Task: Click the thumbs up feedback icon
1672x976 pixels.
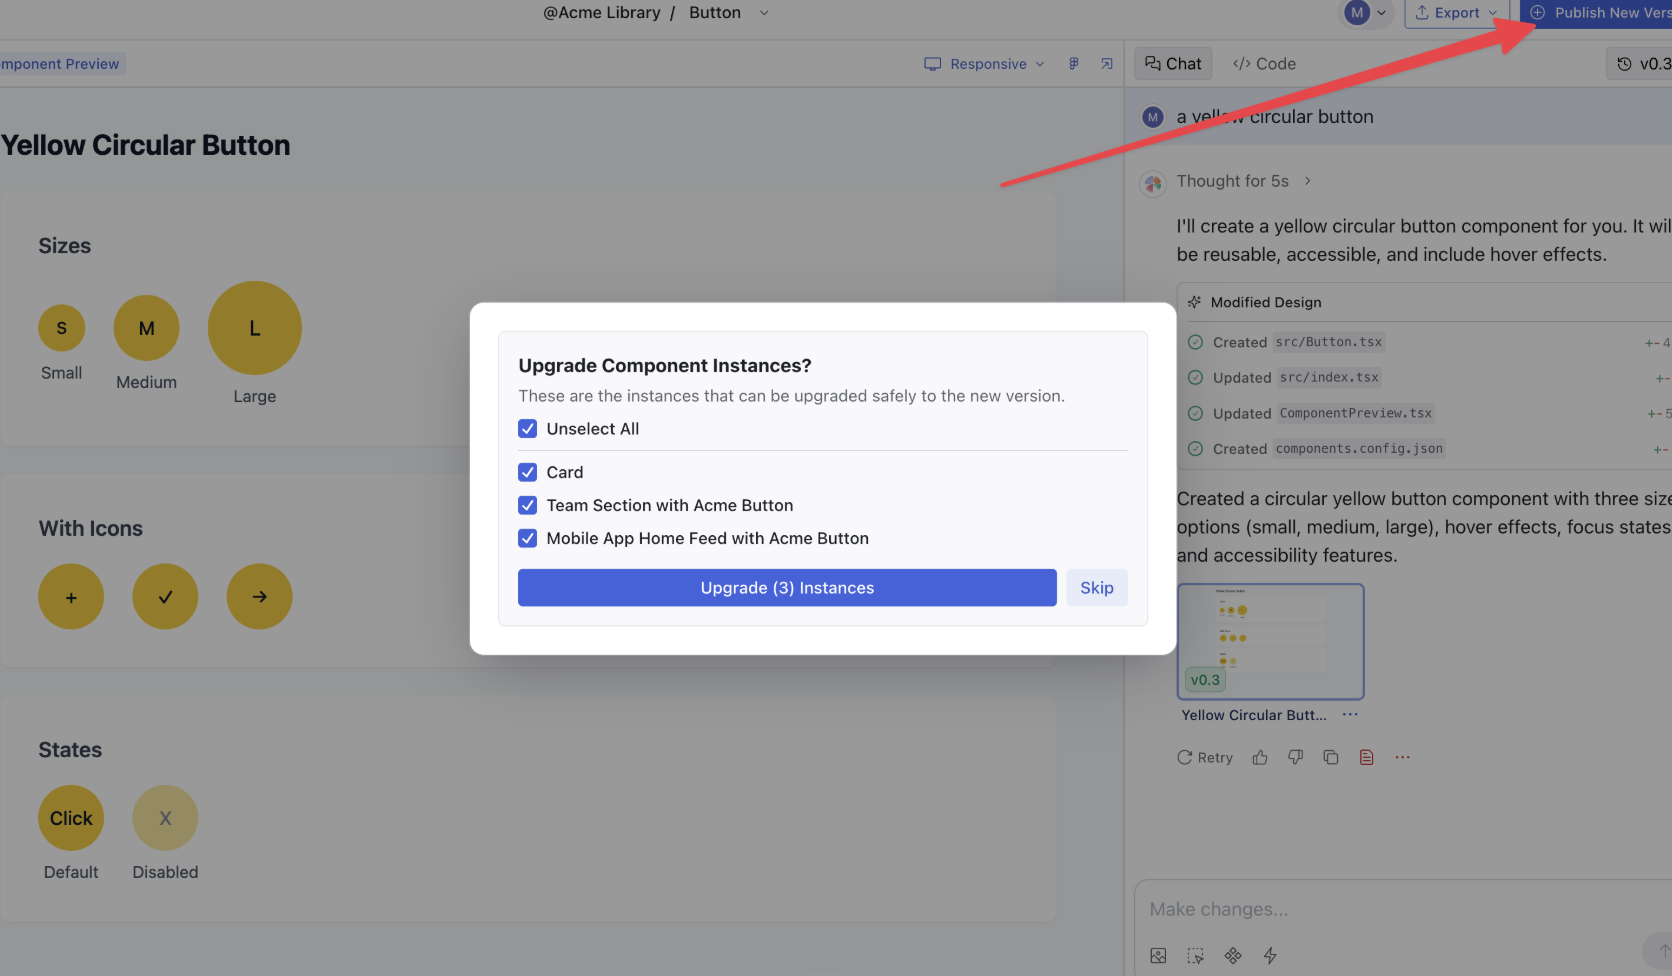Action: [1260, 758]
